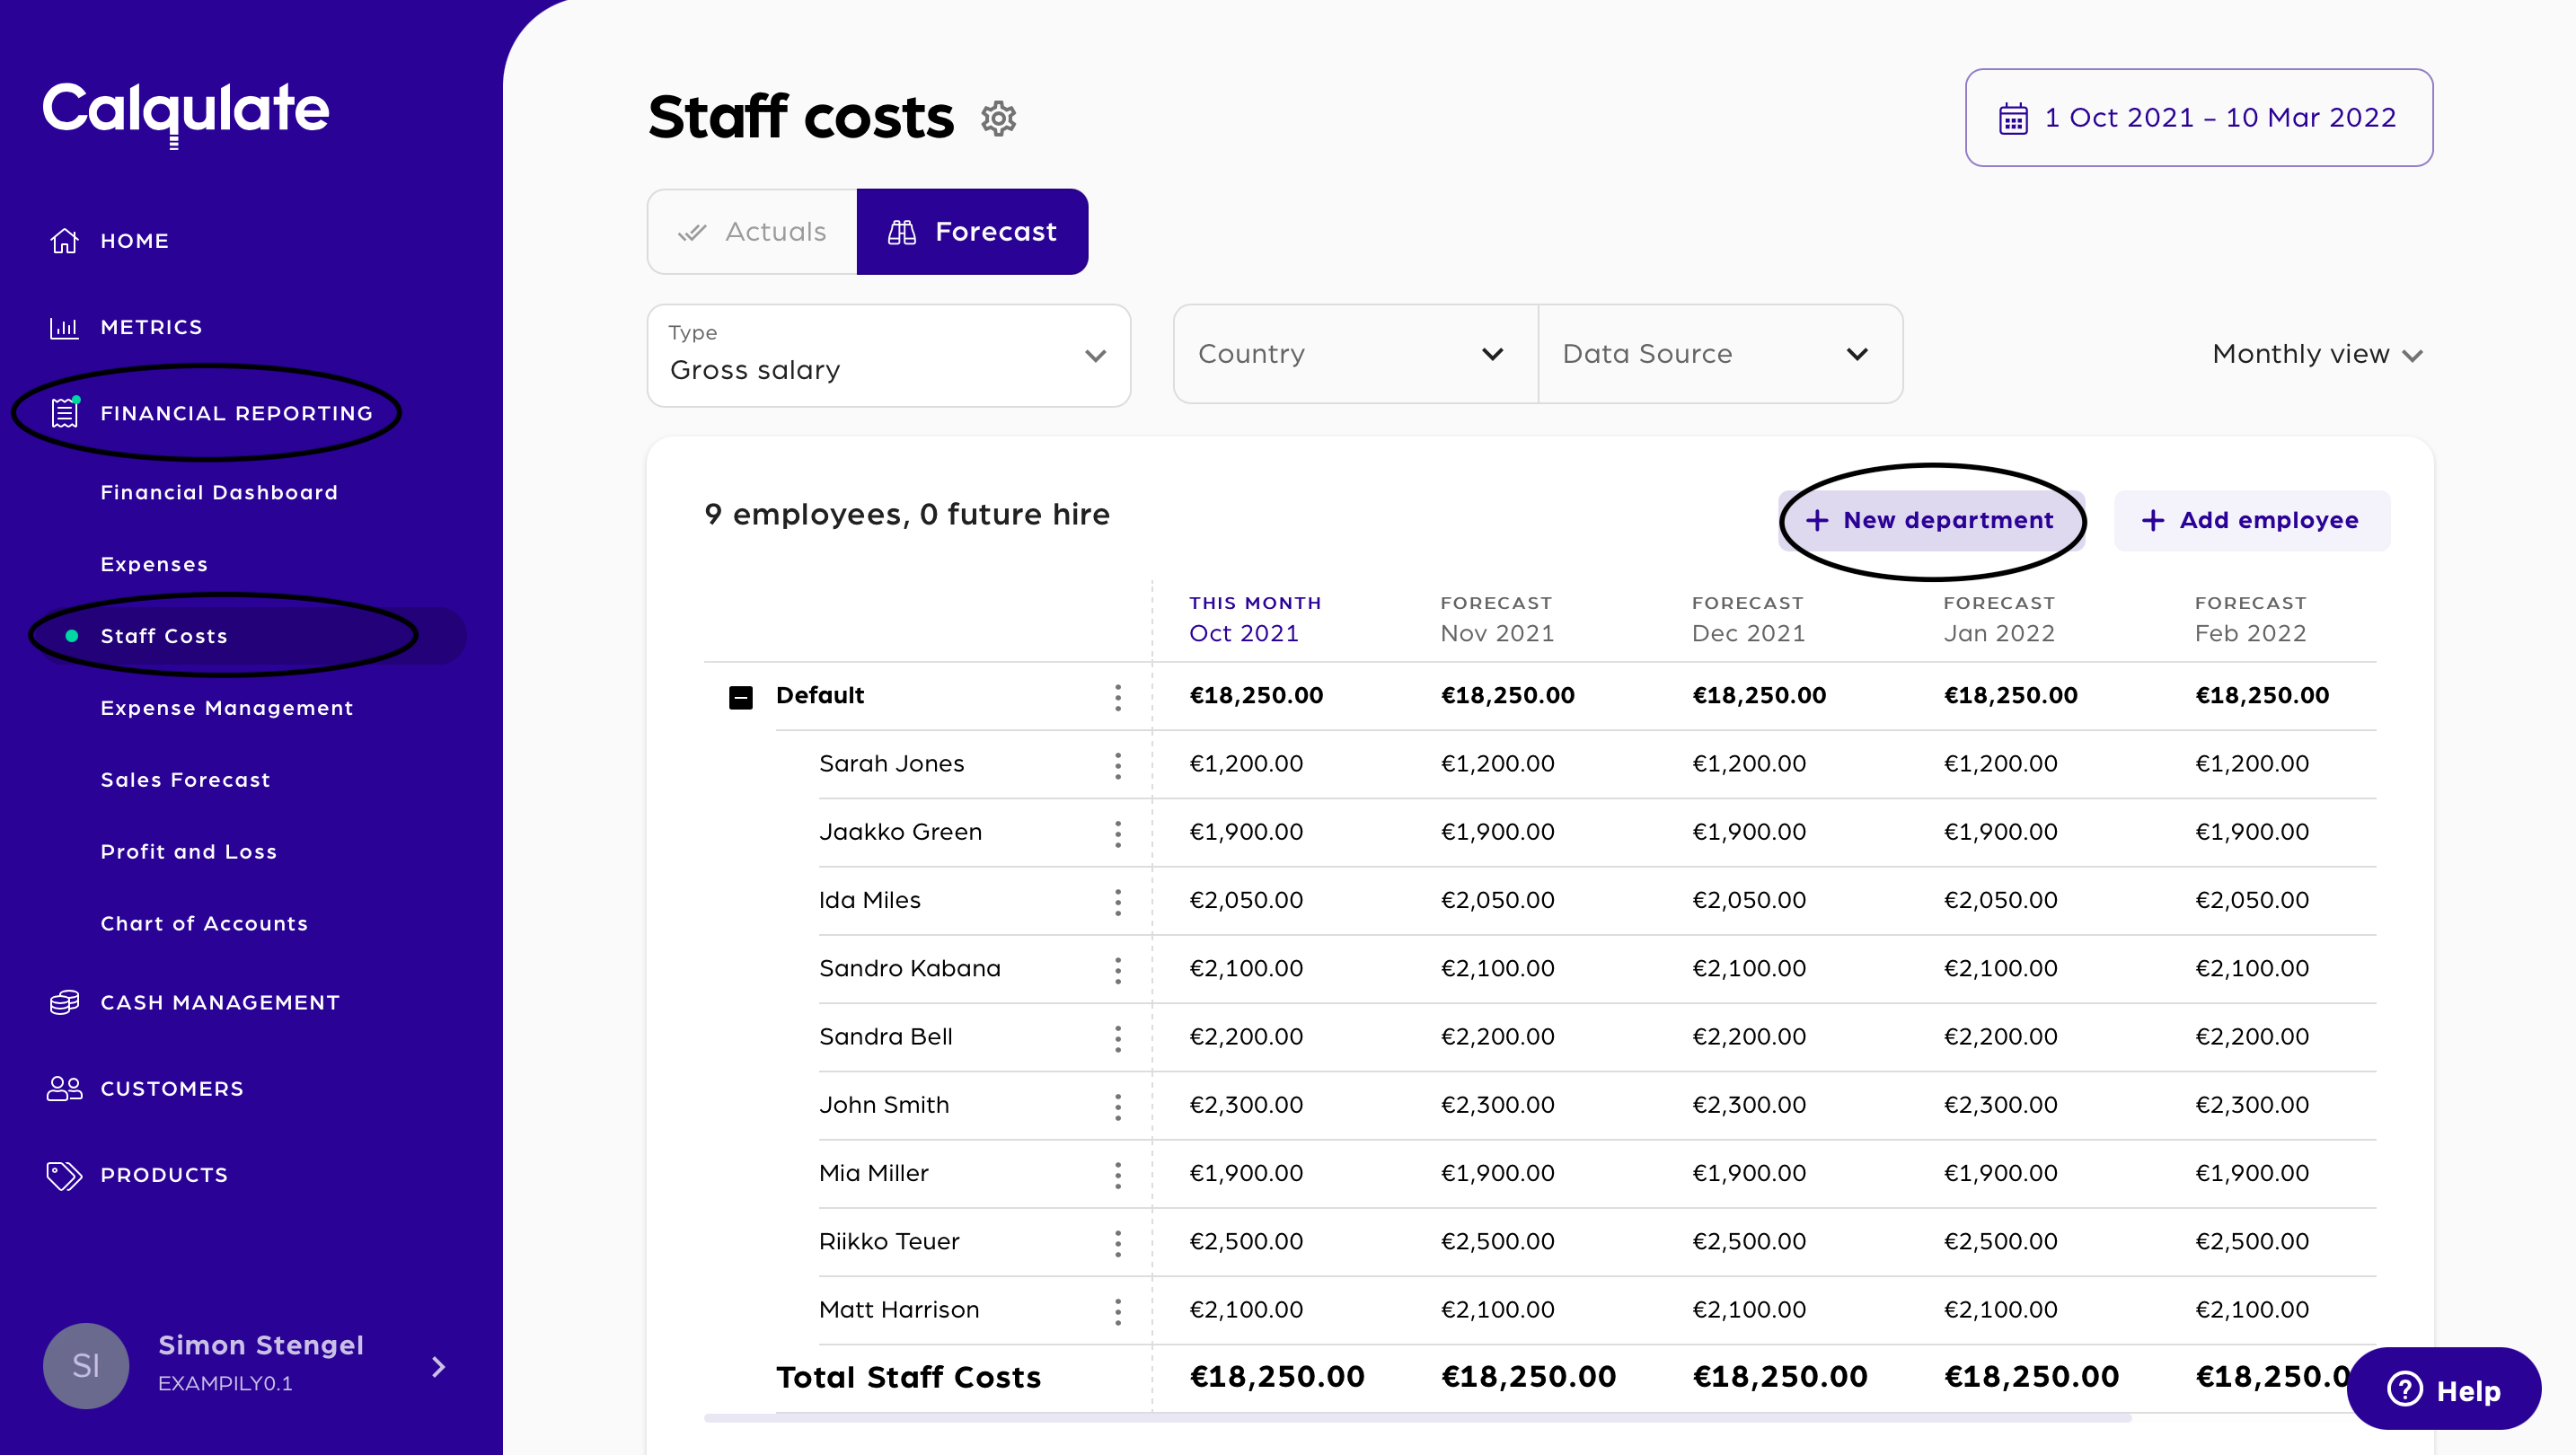Click Add employee button
The image size is (2576, 1455).
coord(2251,520)
